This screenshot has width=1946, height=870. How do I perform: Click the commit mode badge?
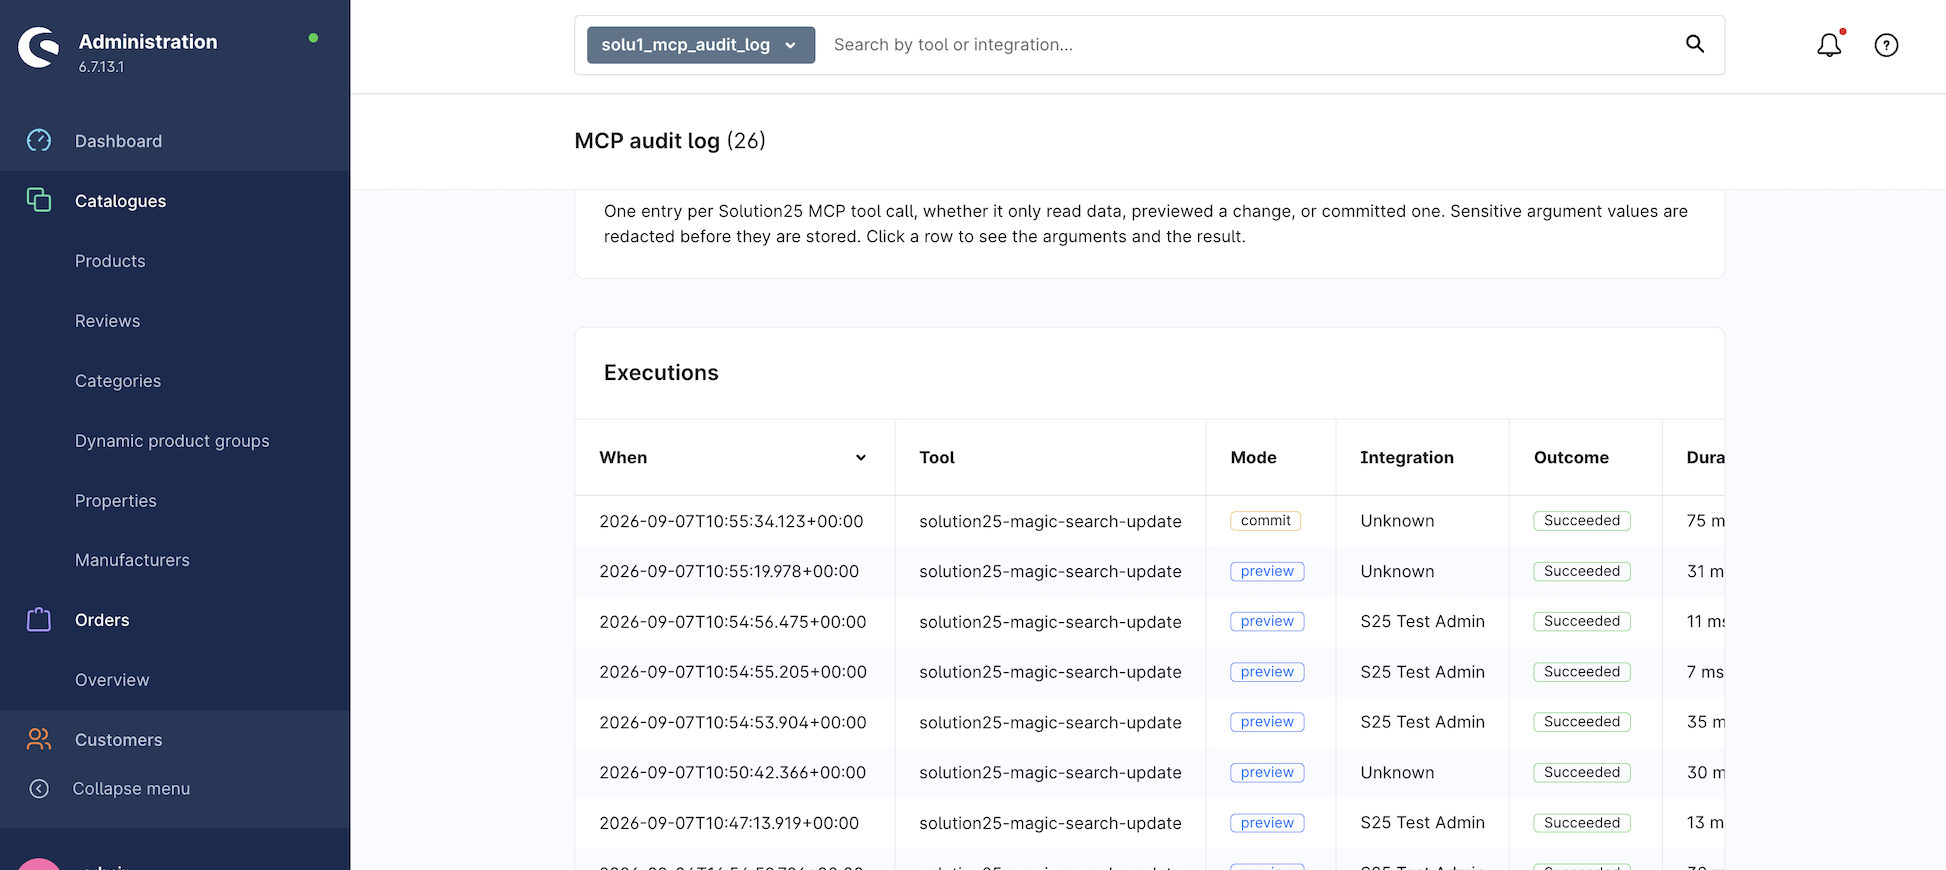point(1266,521)
